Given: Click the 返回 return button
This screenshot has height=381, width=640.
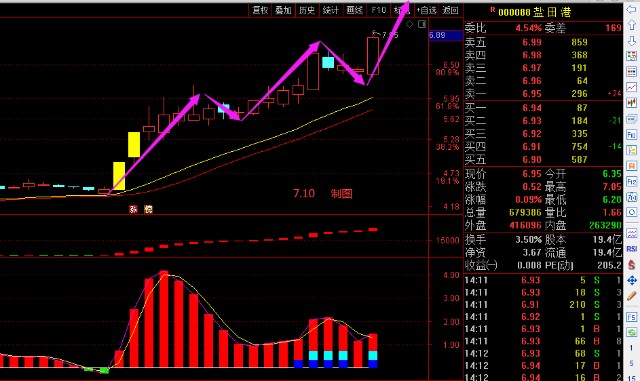Looking at the screenshot, I should pos(450,10).
